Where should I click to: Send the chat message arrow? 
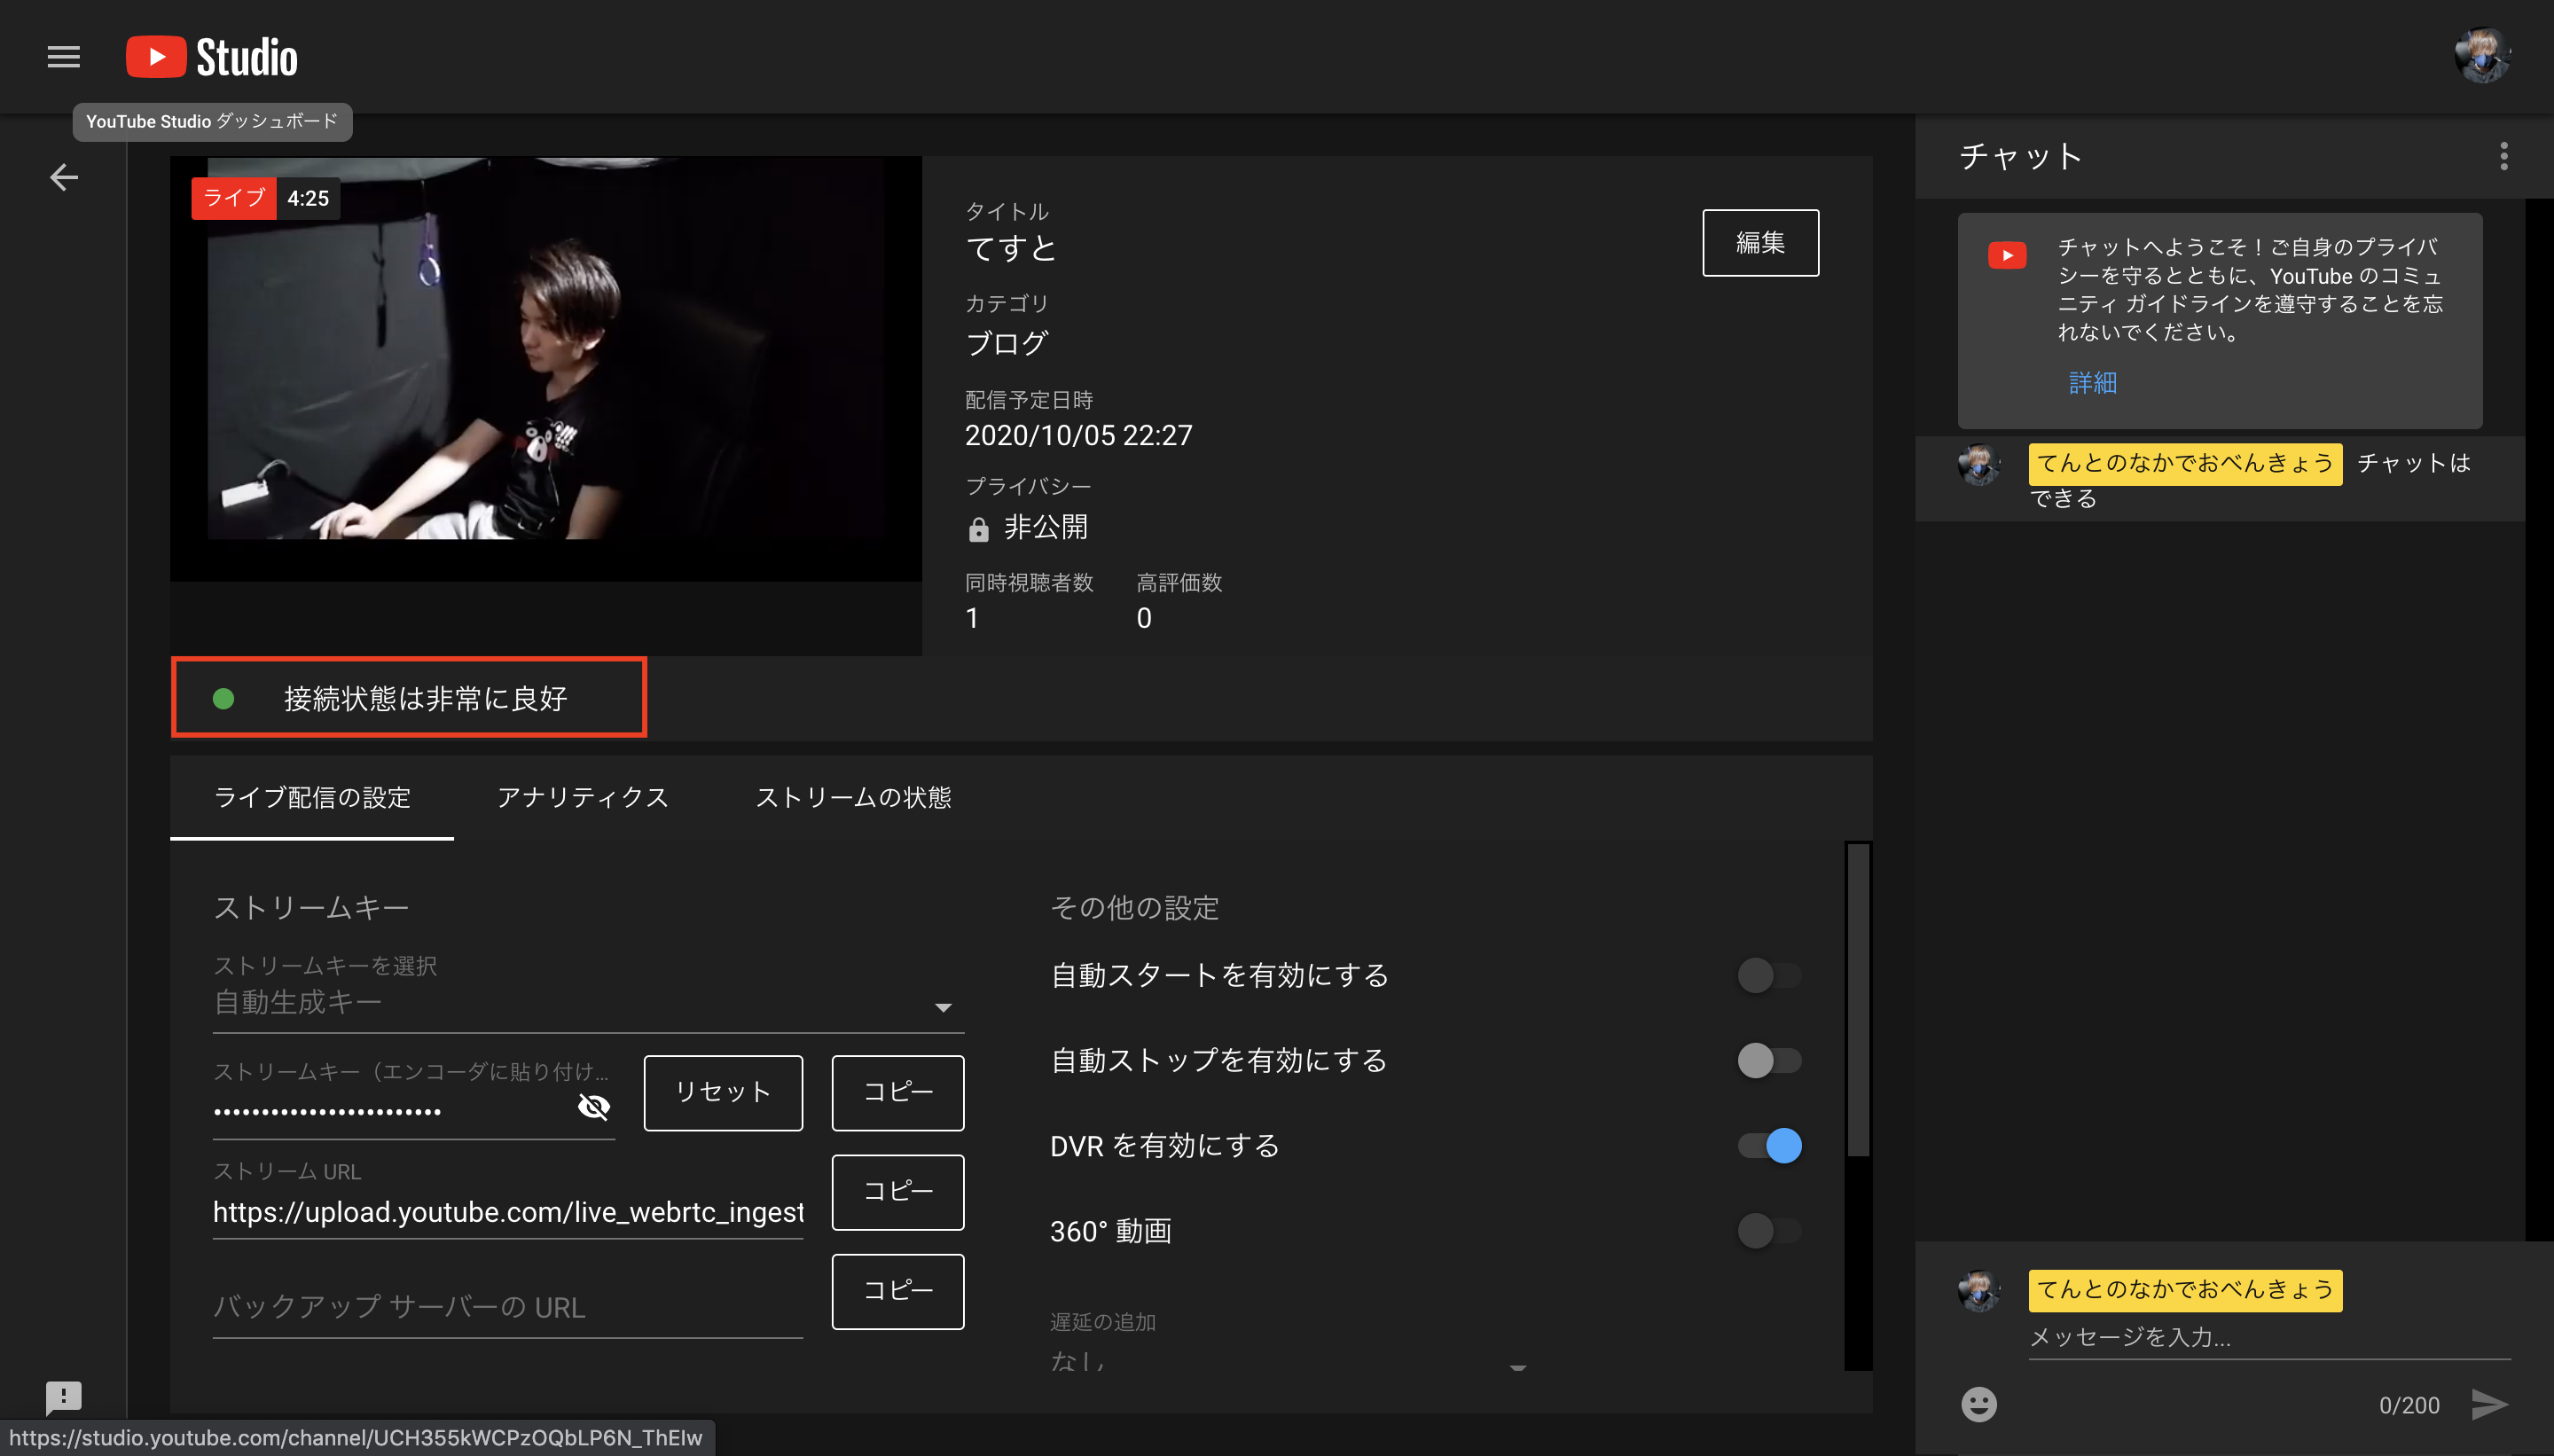2489,1404
